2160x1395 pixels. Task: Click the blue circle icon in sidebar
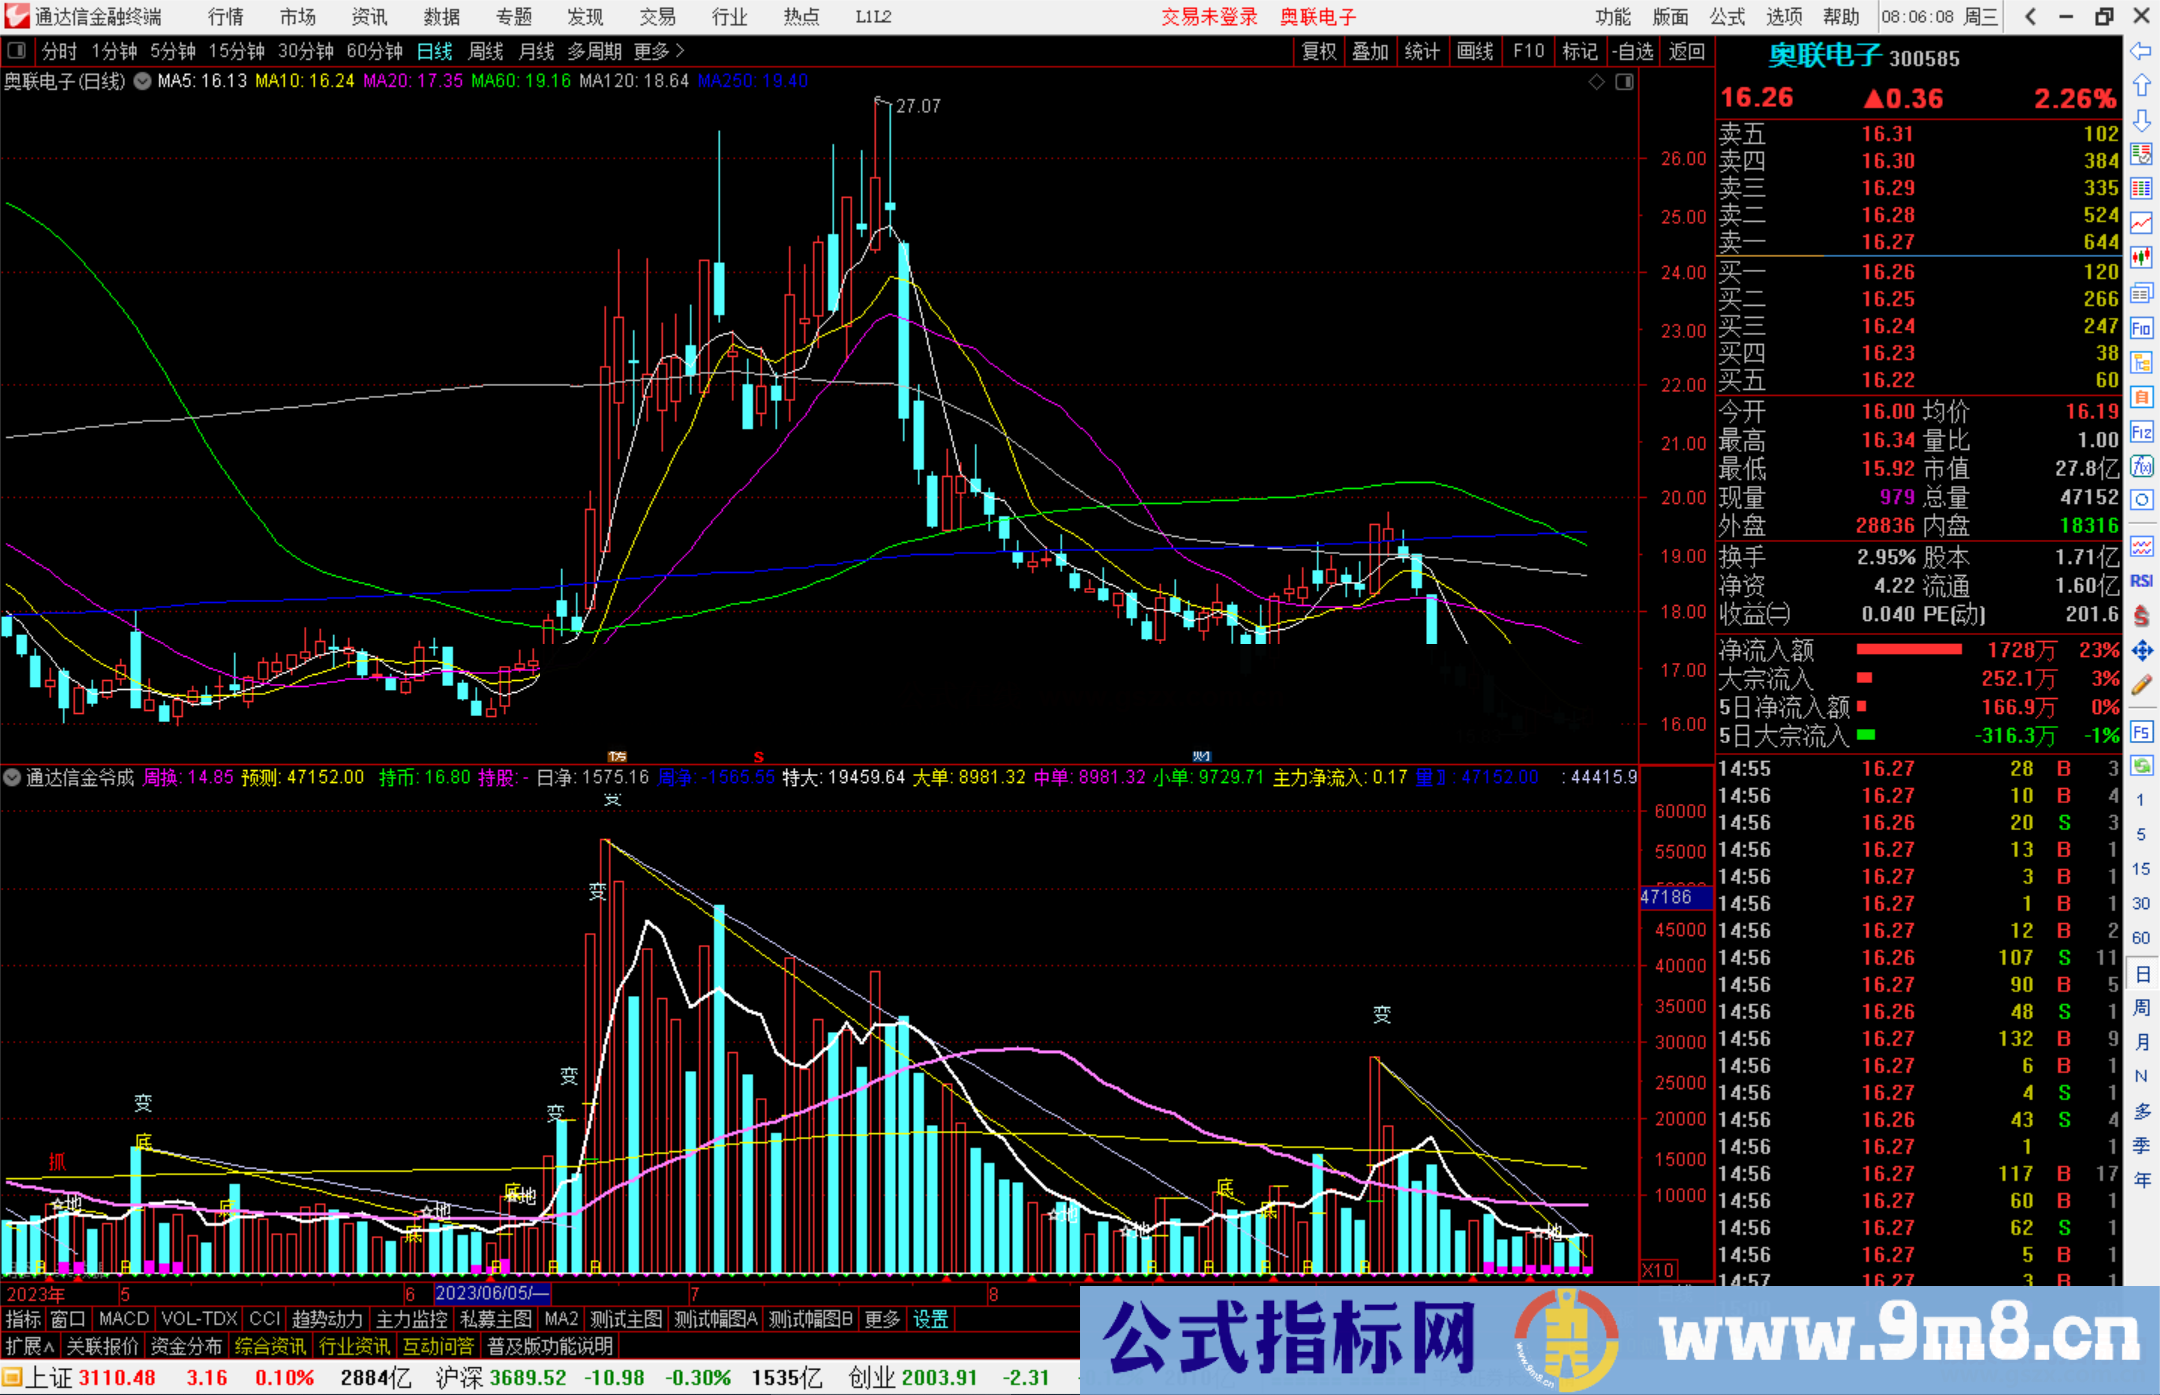click(x=2141, y=500)
